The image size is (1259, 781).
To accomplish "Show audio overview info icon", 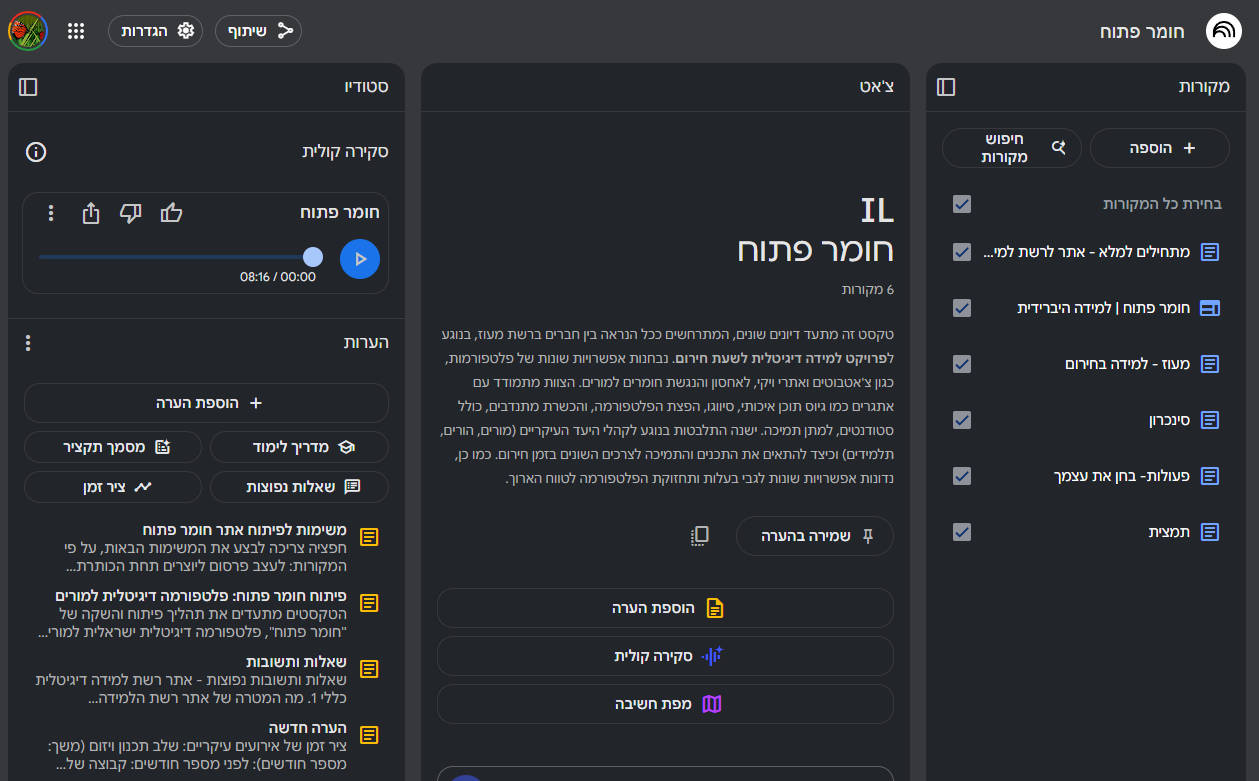I will click(x=36, y=152).
